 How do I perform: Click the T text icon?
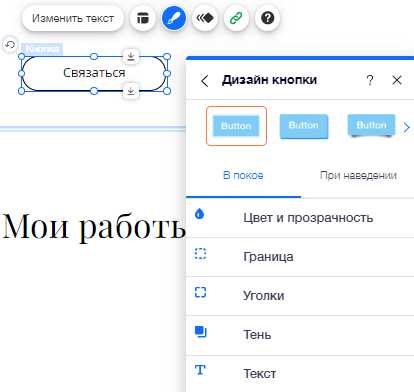tap(200, 370)
